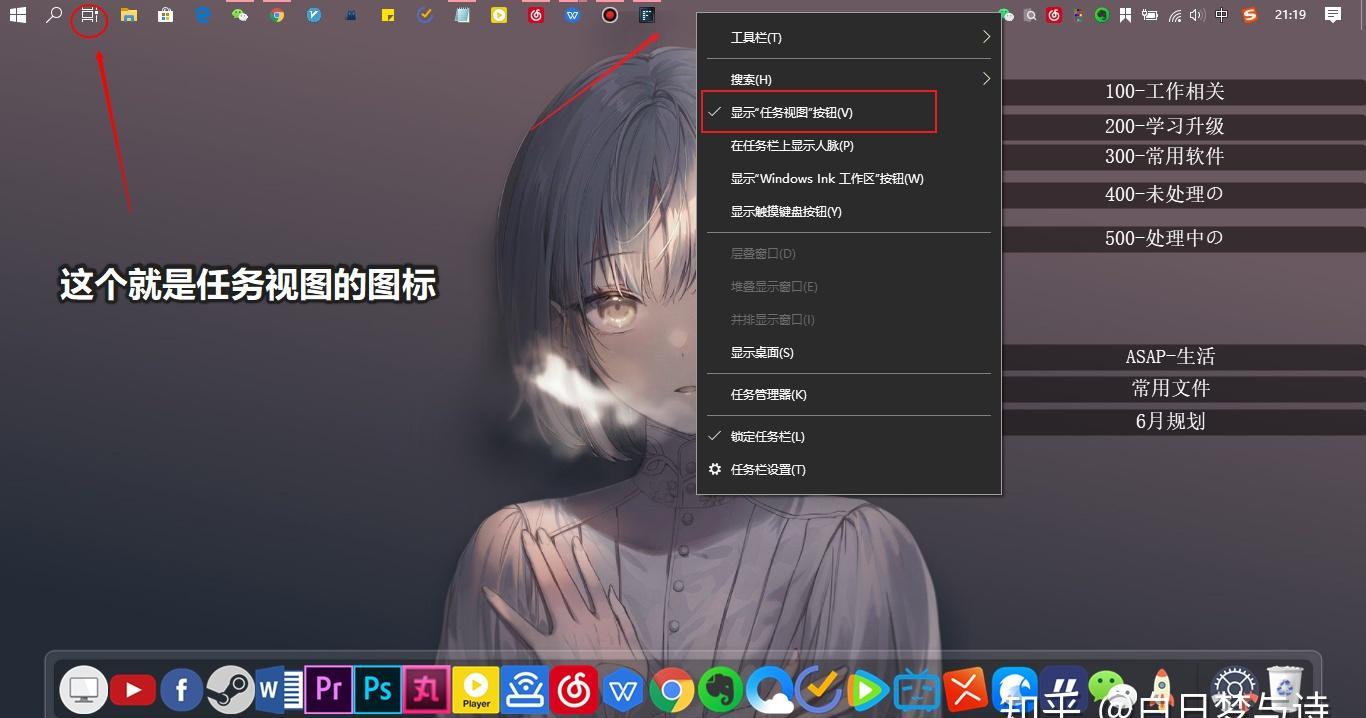1366x718 pixels.
Task: Open the checkmark to-do app in the dock
Action: (820, 690)
